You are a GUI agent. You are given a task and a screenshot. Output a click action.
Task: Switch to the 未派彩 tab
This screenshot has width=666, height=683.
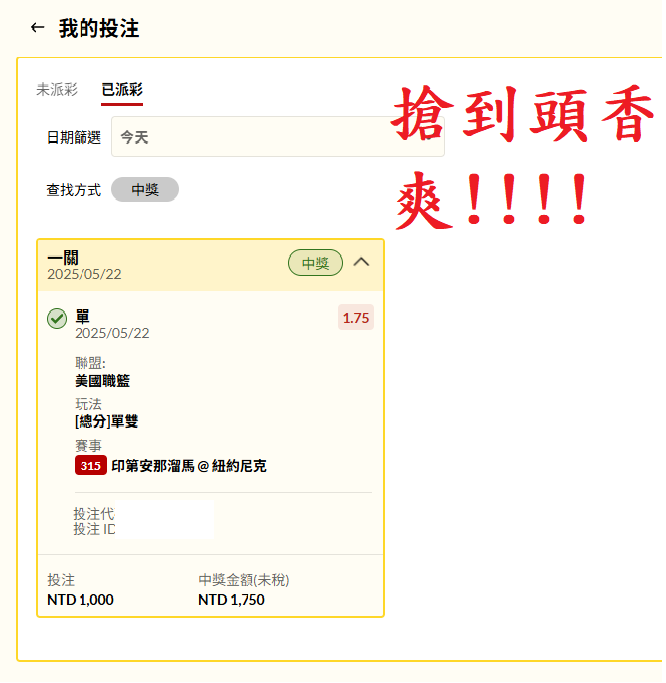57,90
